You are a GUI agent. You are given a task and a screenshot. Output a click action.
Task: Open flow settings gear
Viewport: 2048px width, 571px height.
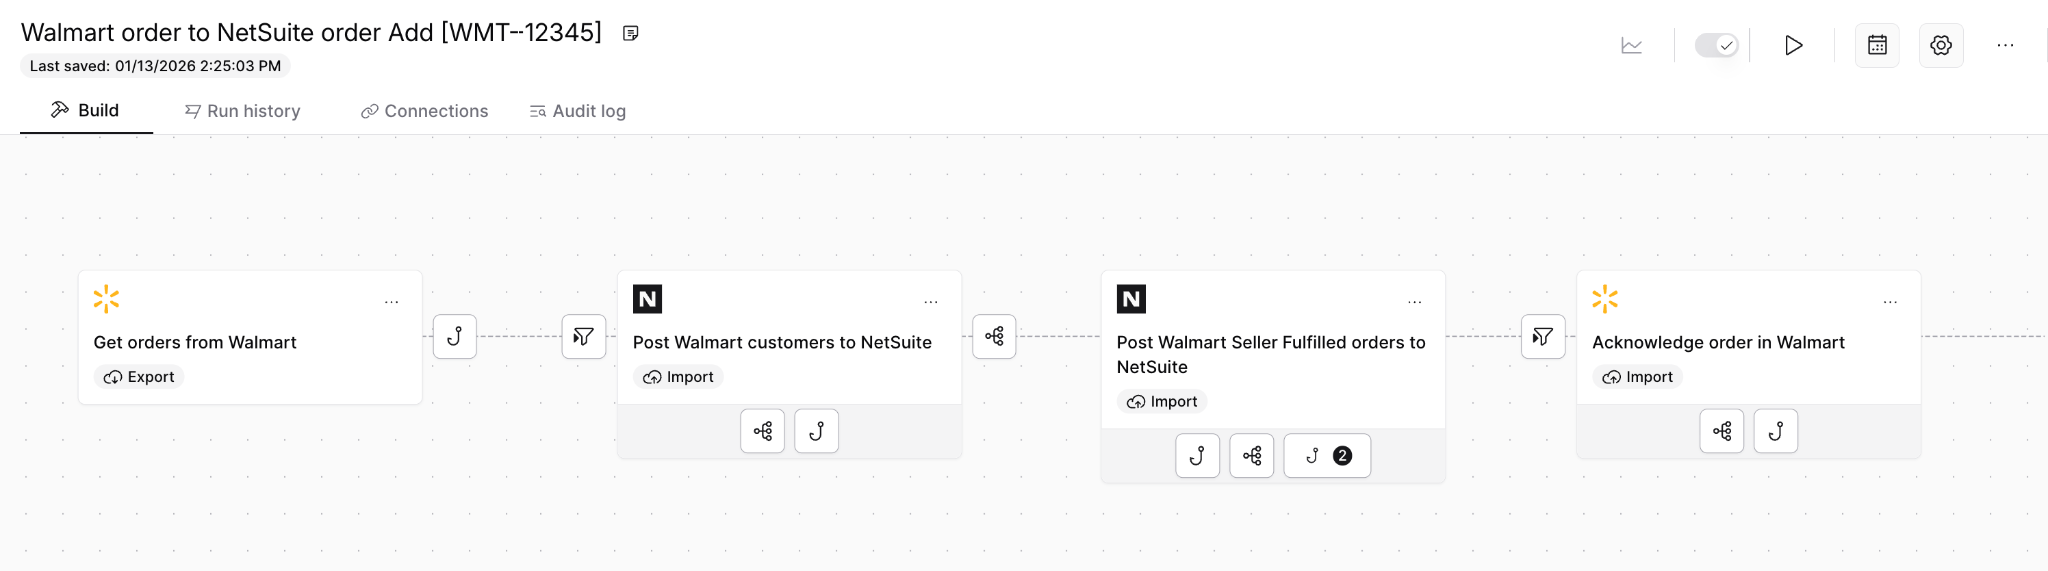coord(1941,45)
